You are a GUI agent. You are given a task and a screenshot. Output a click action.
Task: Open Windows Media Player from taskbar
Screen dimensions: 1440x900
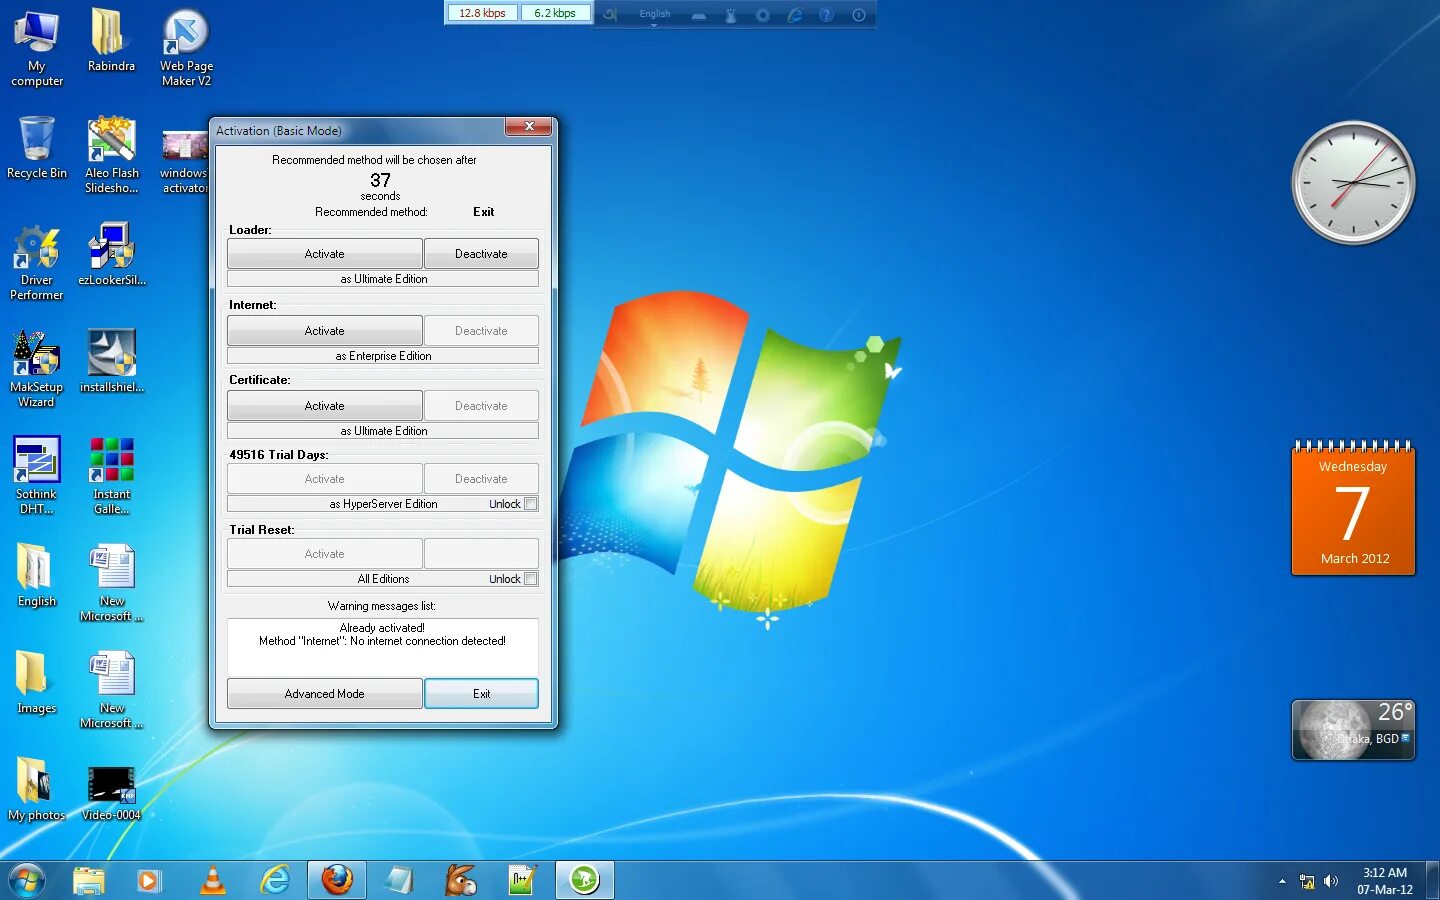coord(149,880)
